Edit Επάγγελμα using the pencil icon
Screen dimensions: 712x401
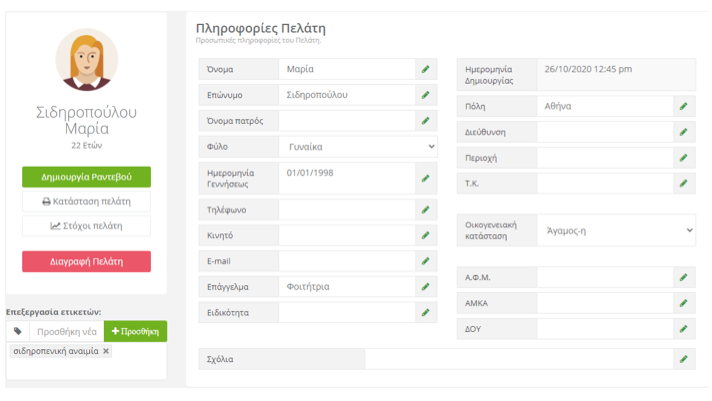(x=425, y=287)
